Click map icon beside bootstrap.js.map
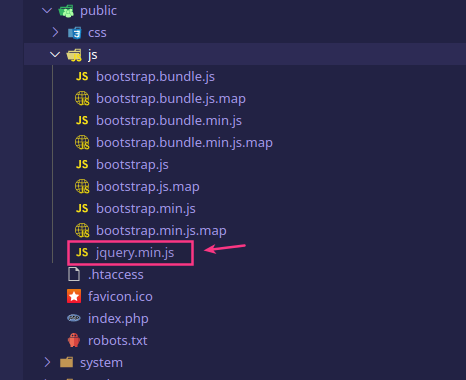The width and height of the screenshot is (466, 380). coord(82,187)
